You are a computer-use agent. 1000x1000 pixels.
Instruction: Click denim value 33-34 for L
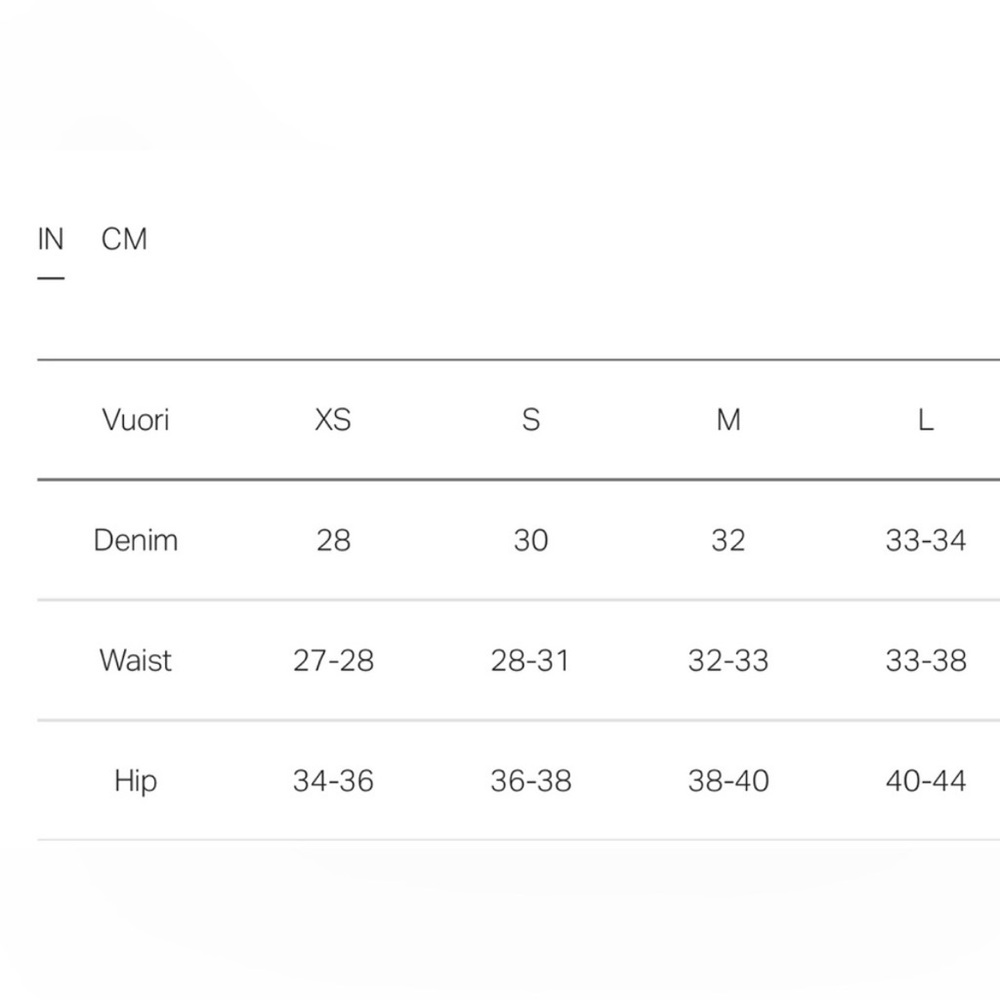[x=925, y=541]
